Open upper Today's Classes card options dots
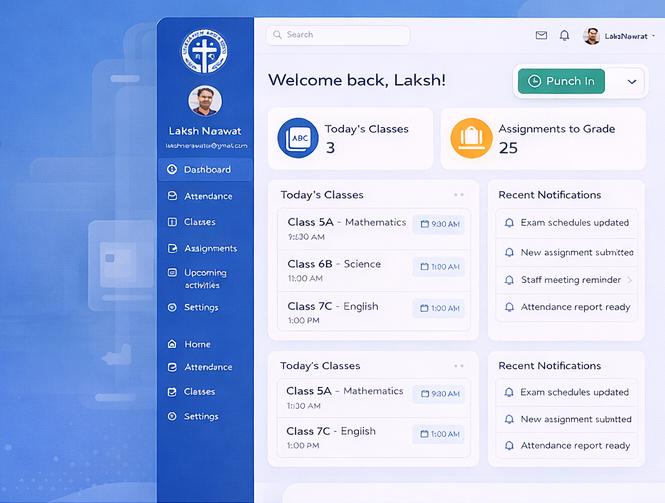 (458, 195)
